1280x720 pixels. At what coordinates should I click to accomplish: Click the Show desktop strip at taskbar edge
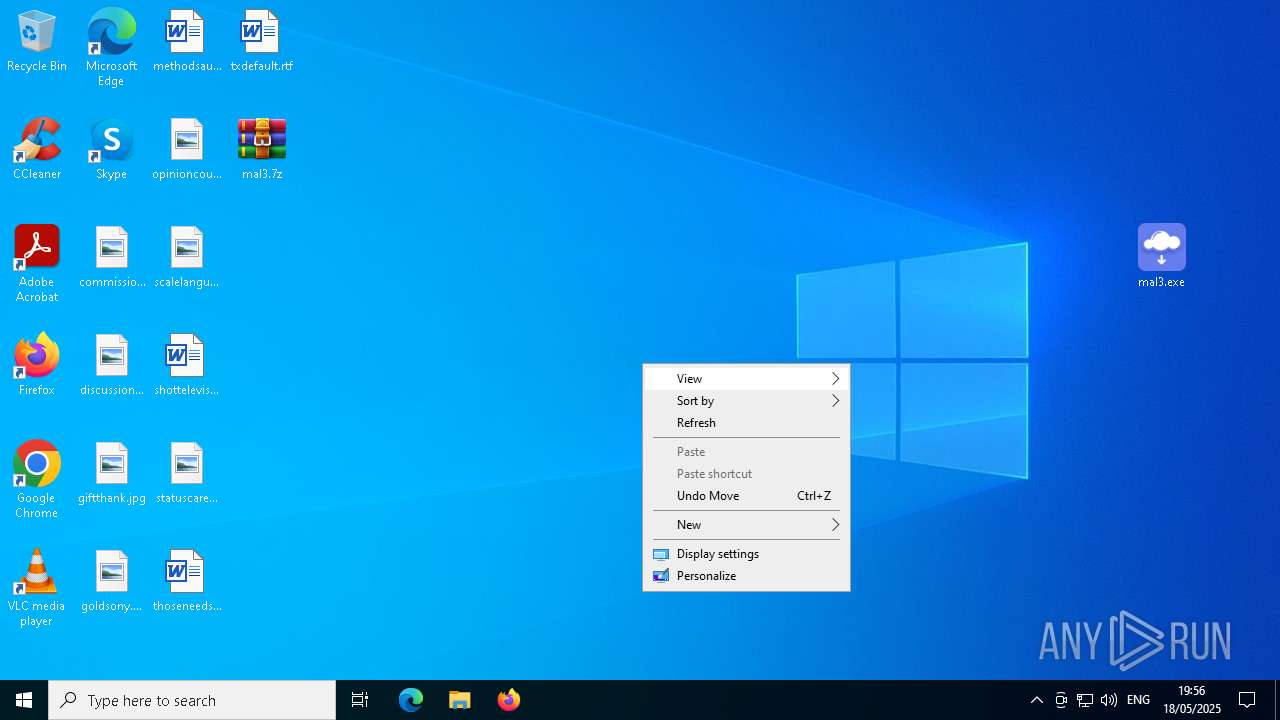(1277, 700)
